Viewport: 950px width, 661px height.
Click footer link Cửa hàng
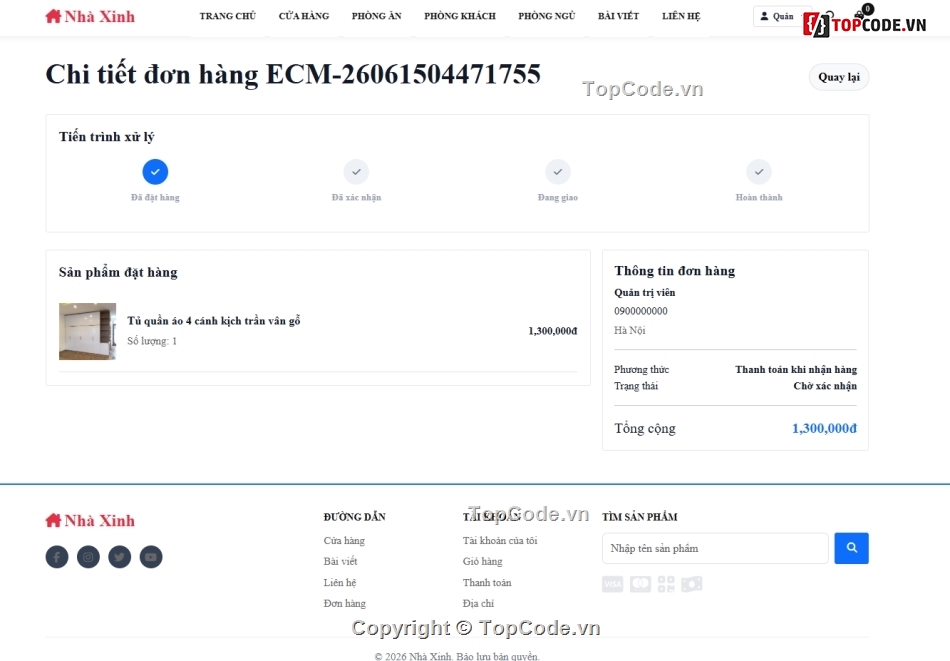[344, 540]
